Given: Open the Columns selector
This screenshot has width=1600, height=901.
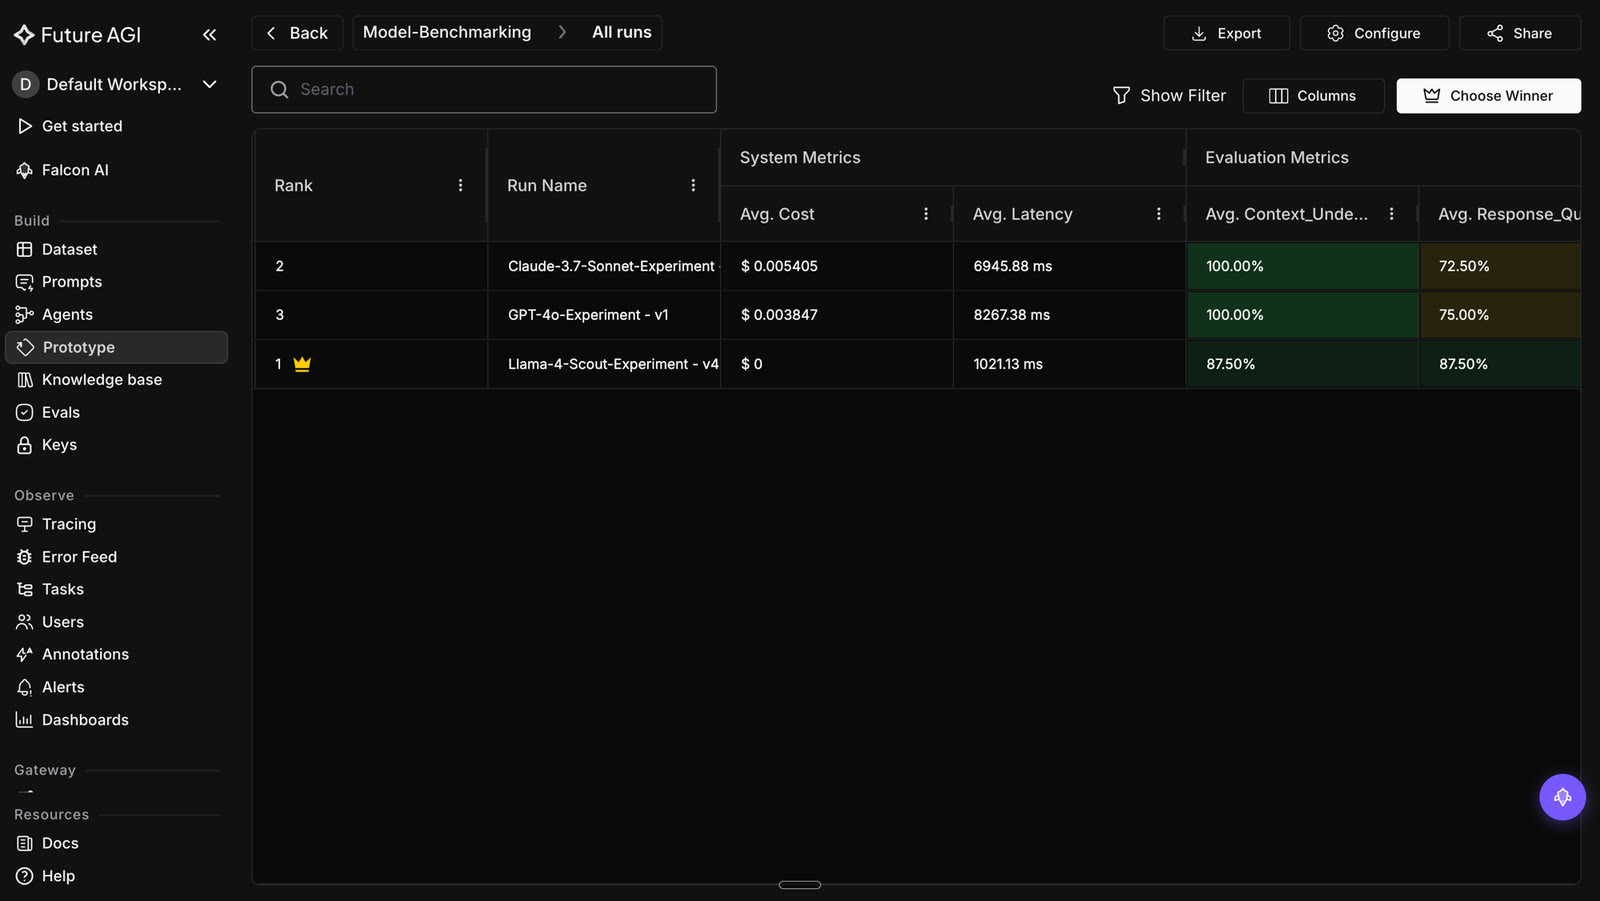Looking at the screenshot, I should click(1313, 96).
